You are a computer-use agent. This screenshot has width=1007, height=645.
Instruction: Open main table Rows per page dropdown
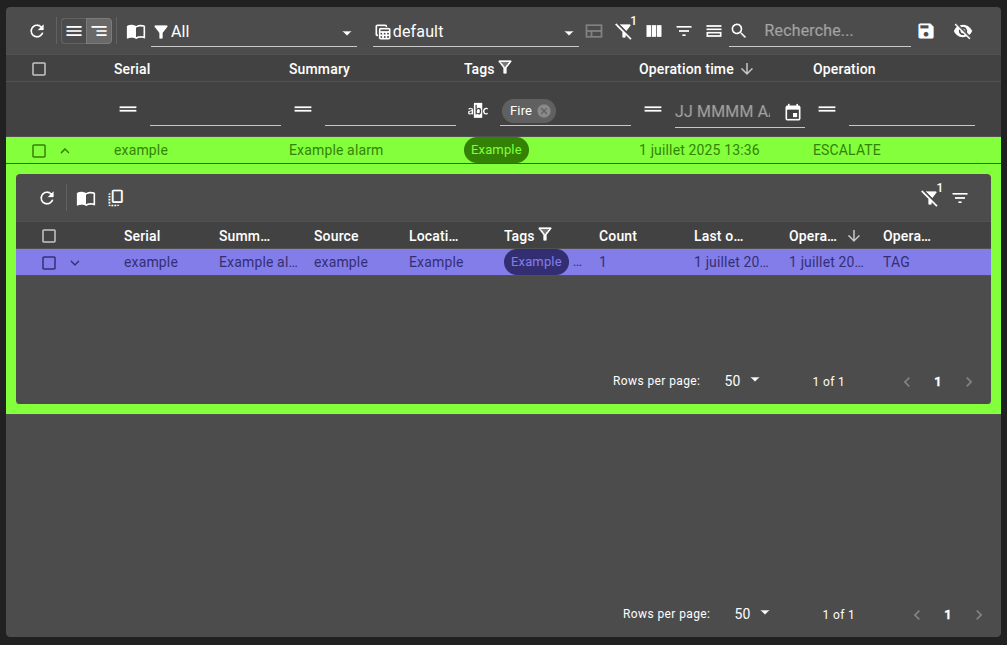coord(752,614)
